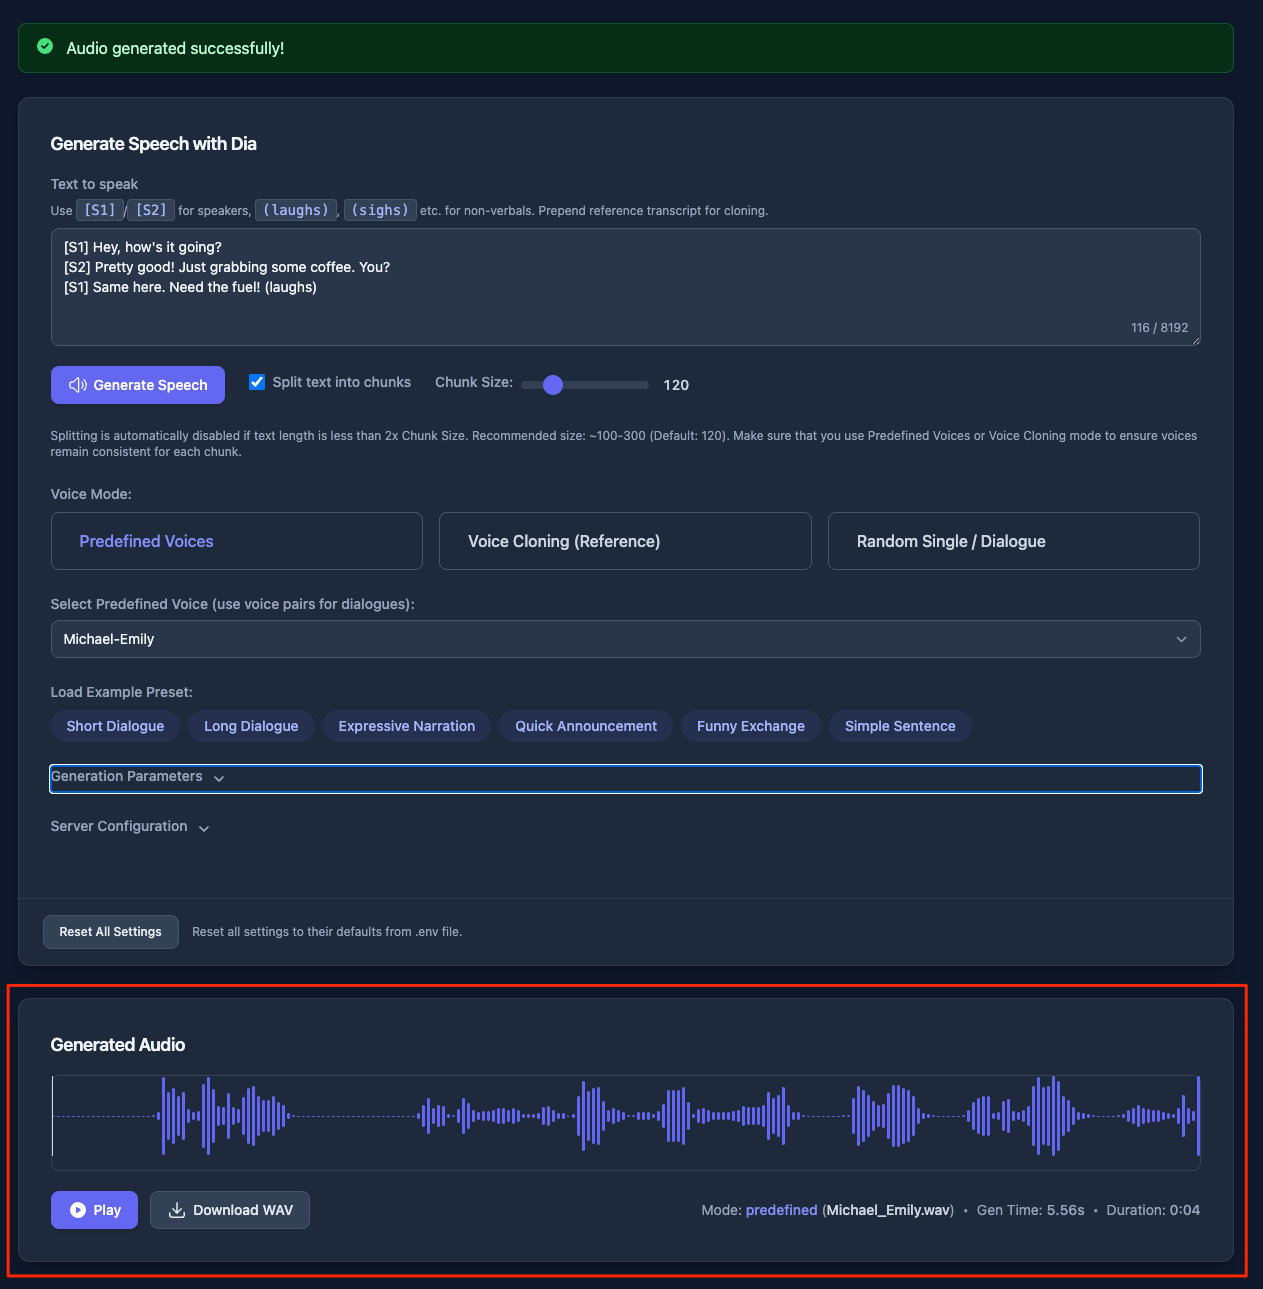The width and height of the screenshot is (1263, 1289).
Task: Open the Michael-Emily voice dropdown
Action: [x=625, y=639]
